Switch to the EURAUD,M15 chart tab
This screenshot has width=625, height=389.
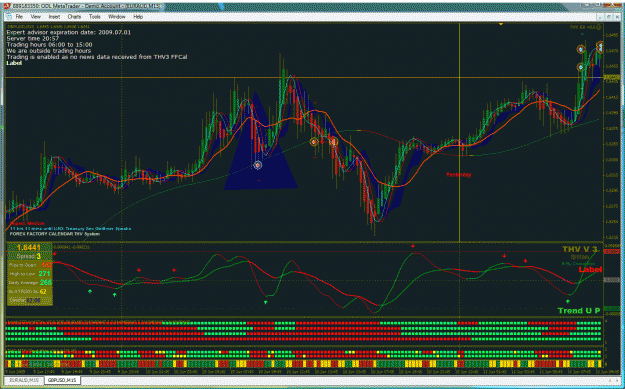point(24,380)
